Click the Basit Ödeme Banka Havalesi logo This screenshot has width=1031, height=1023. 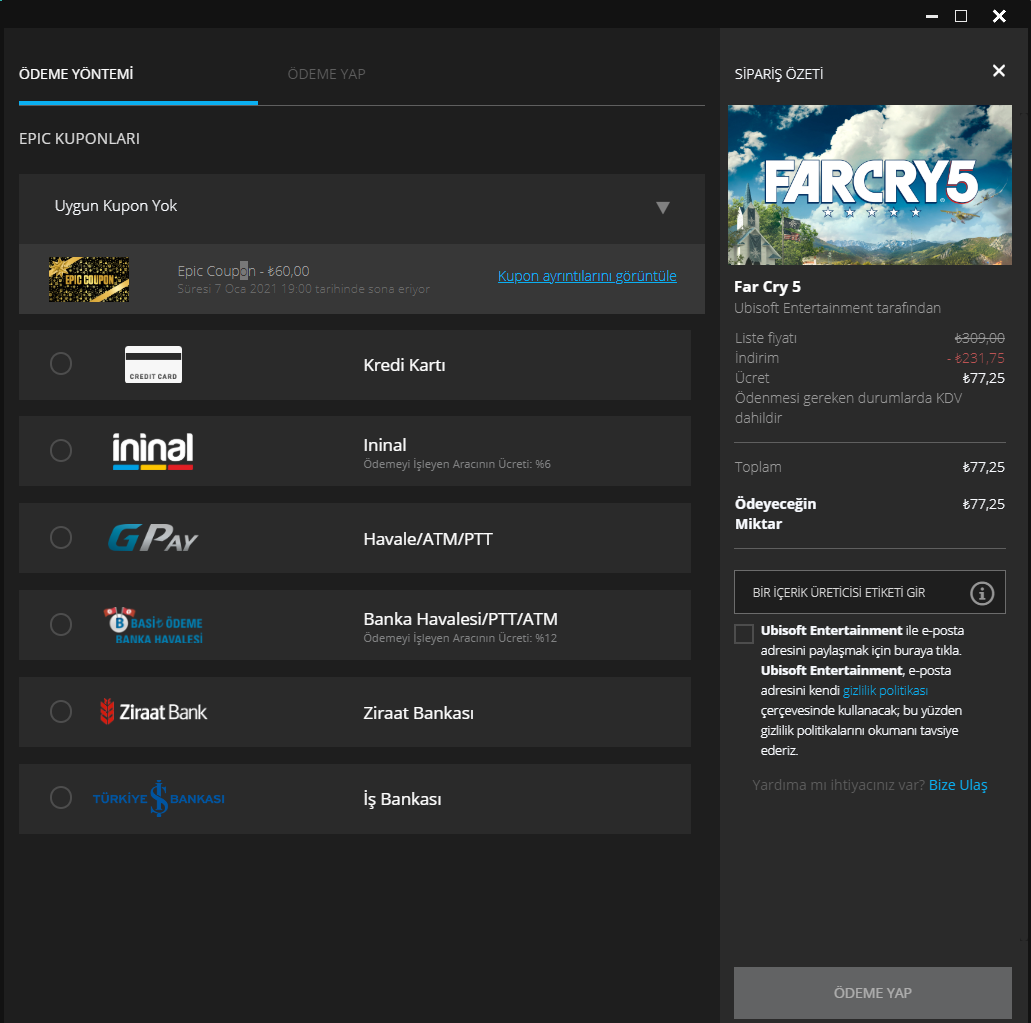(x=153, y=625)
